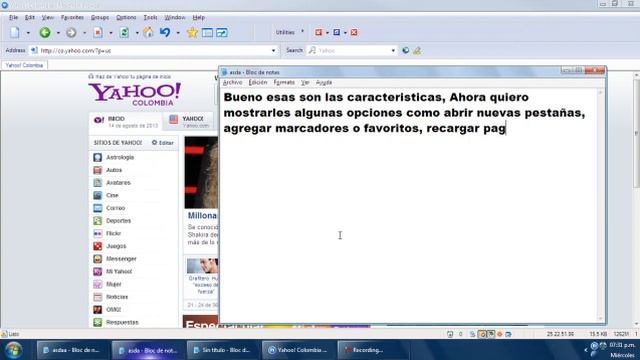Select the INICIO tab on Yahoo page
The height and width of the screenshot is (360, 640).
[125, 122]
